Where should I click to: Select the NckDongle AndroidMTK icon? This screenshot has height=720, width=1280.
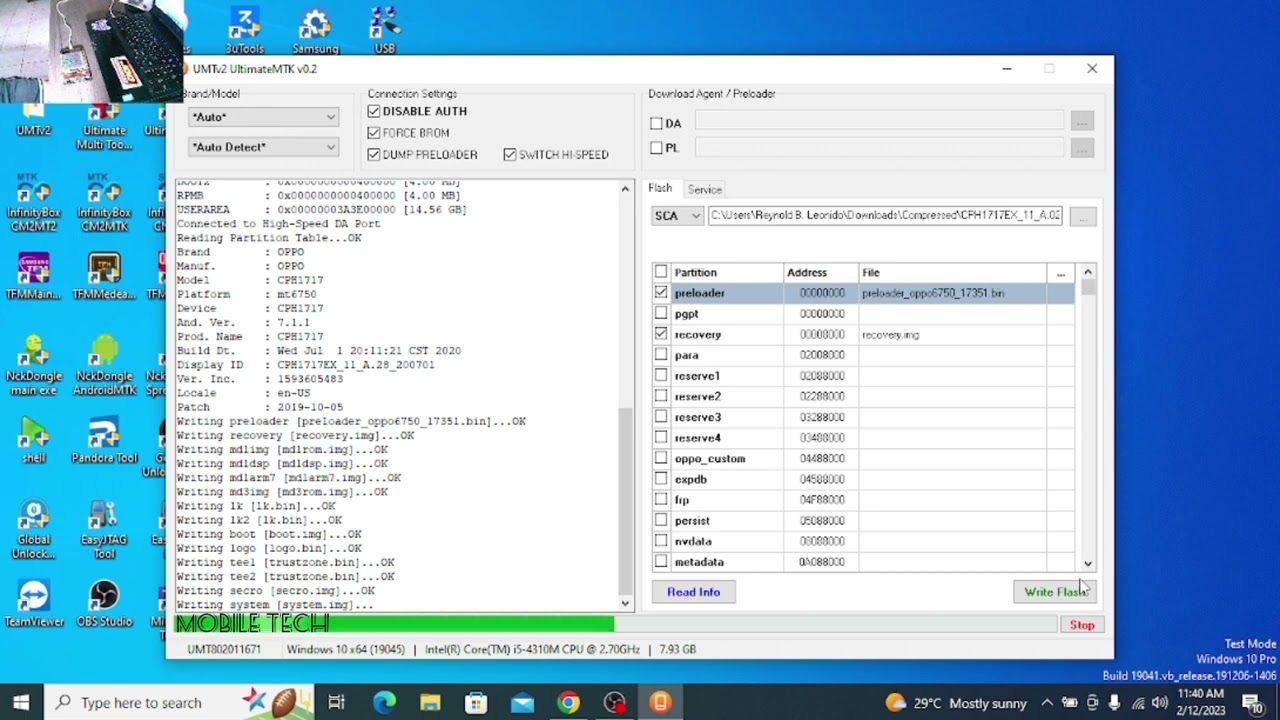point(104,366)
